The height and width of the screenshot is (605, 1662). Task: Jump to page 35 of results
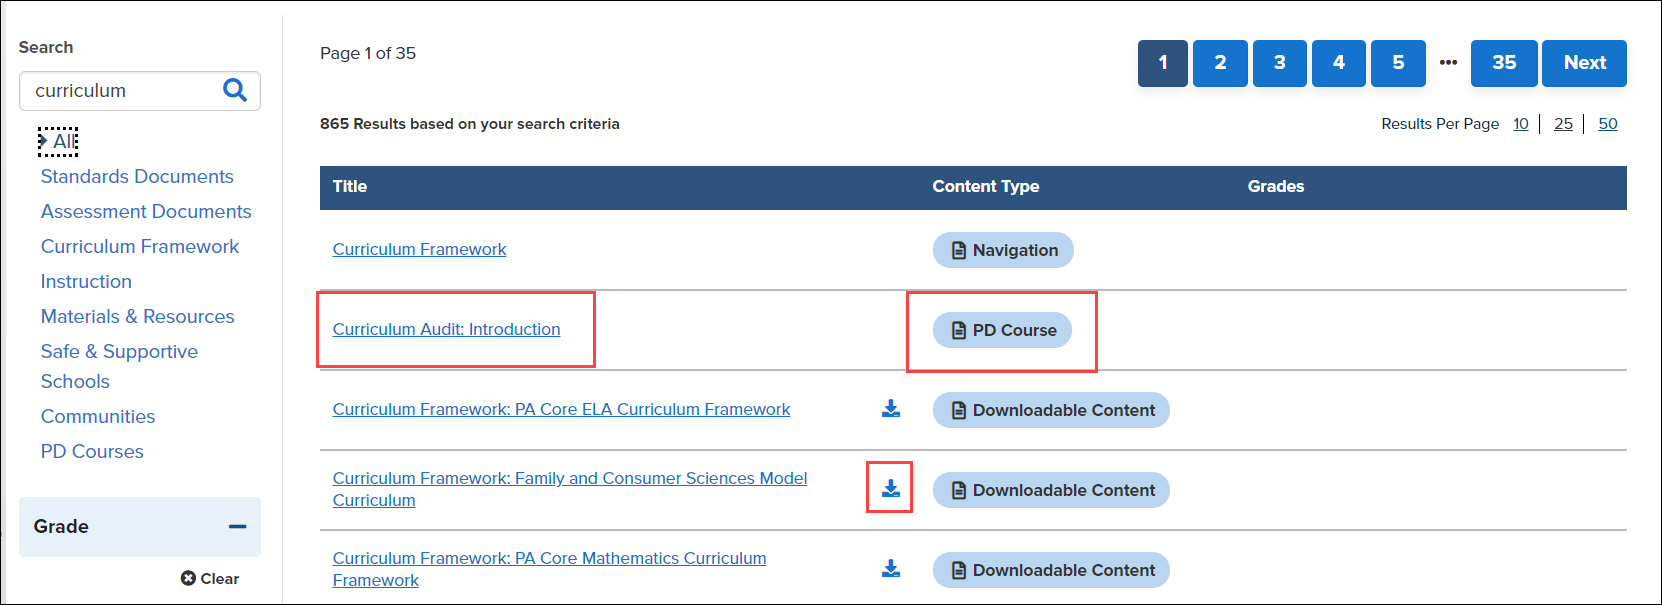1503,63
